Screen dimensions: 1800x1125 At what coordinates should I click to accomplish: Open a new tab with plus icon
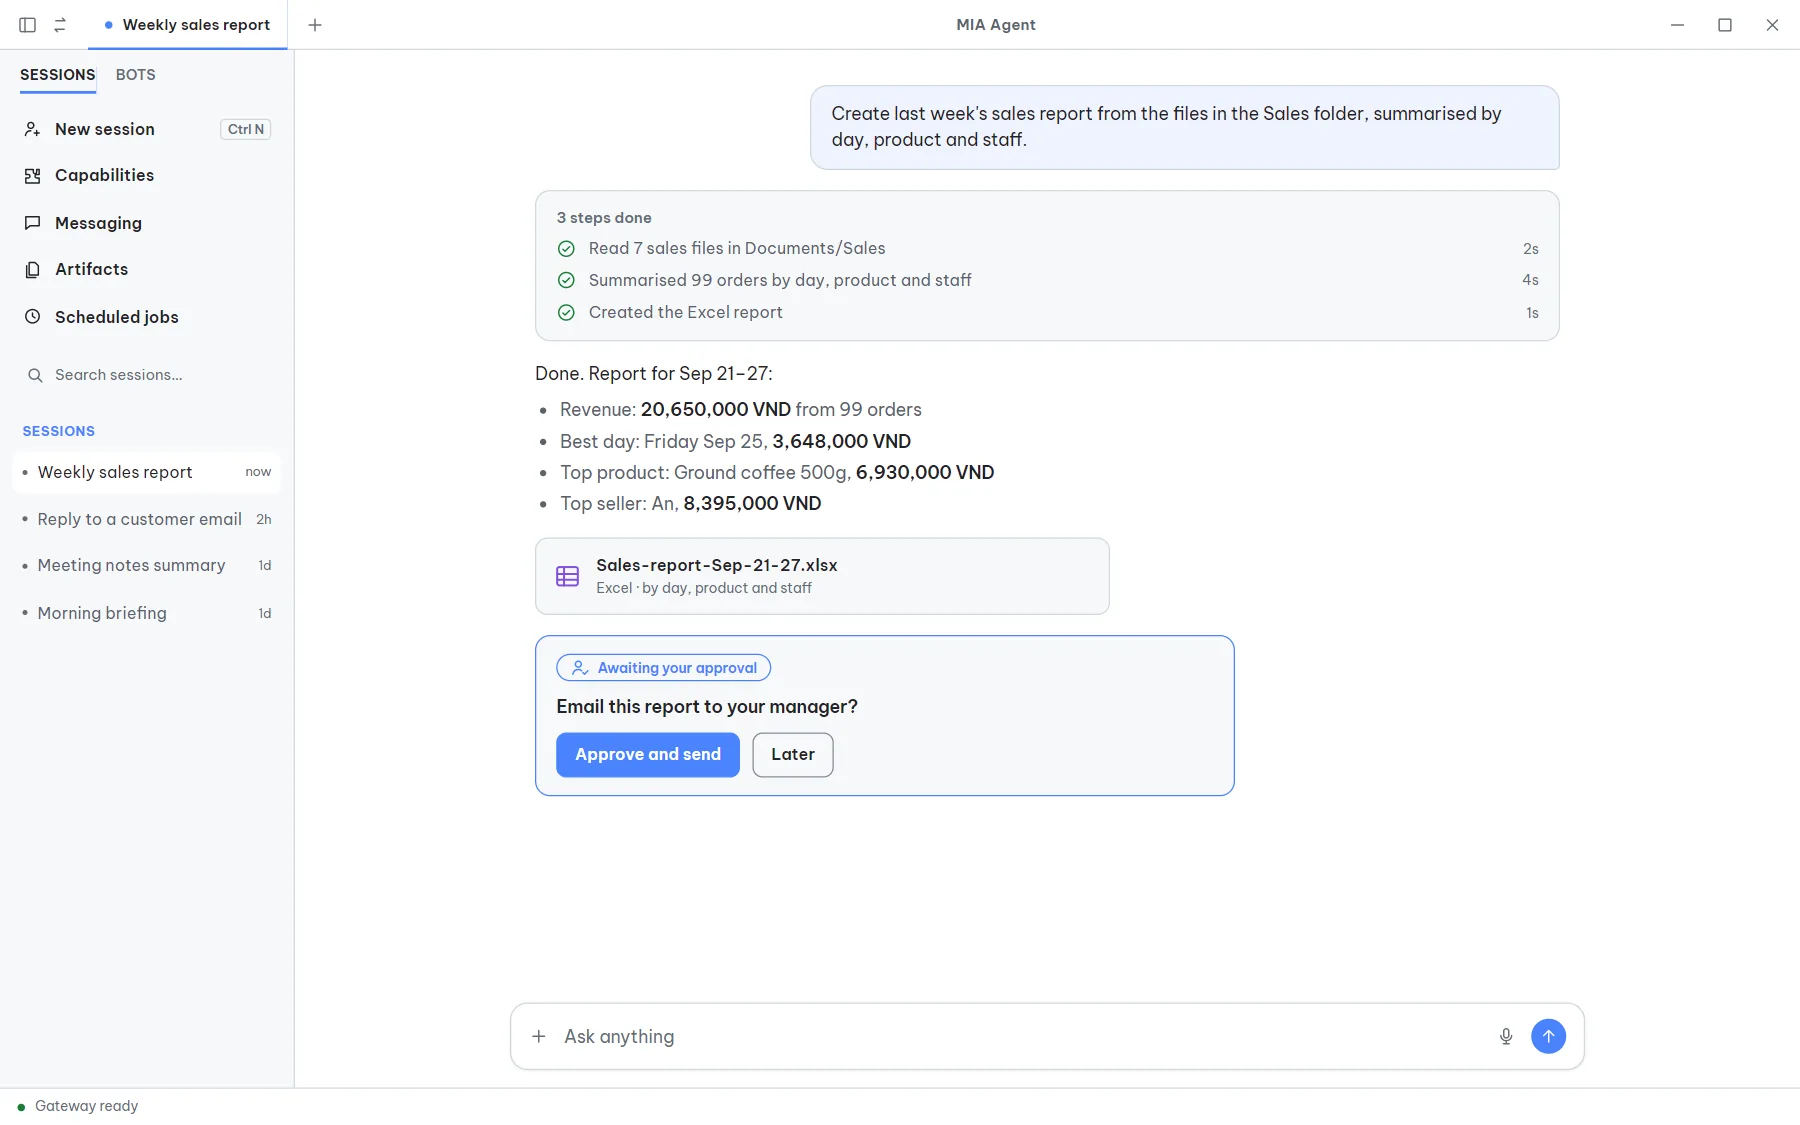coord(315,25)
